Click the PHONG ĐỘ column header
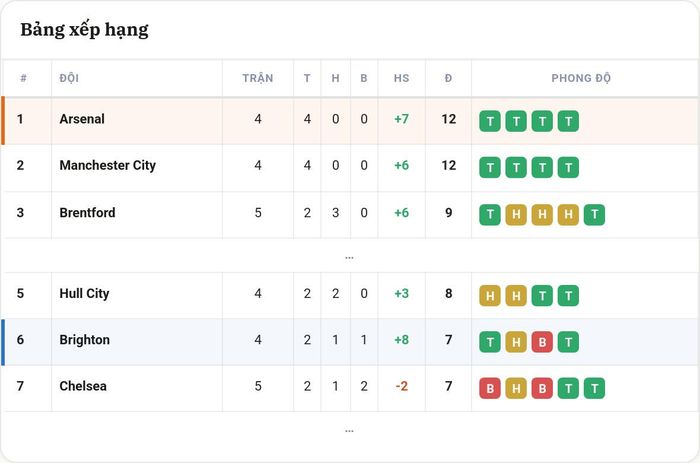This screenshot has height=463, width=700. click(x=581, y=78)
